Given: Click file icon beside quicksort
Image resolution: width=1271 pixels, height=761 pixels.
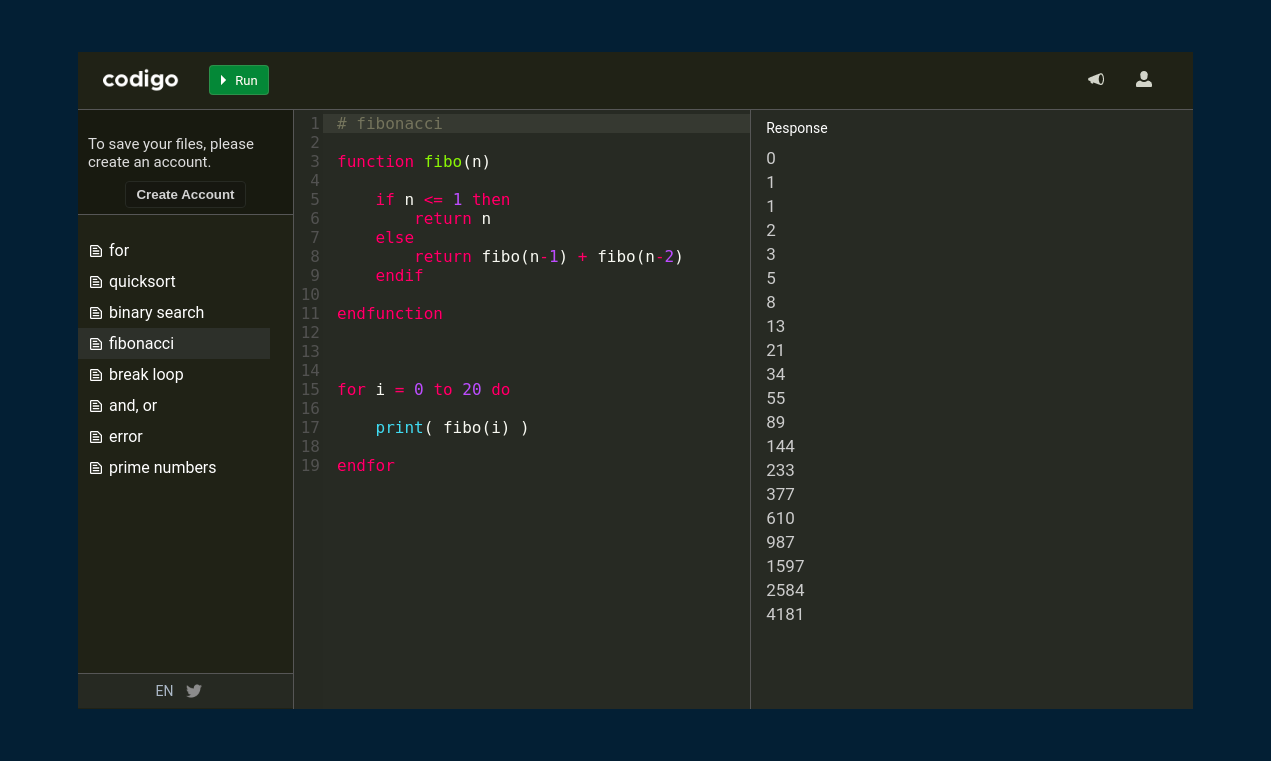Looking at the screenshot, I should pos(96,282).
